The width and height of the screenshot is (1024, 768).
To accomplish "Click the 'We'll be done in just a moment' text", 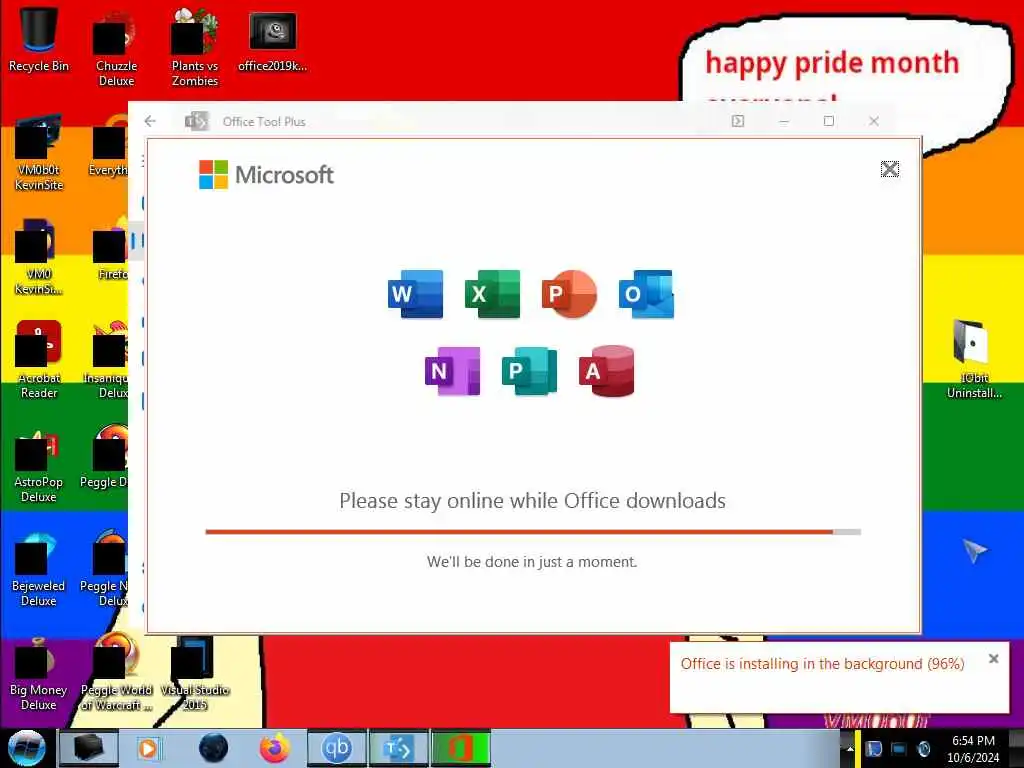I will (x=532, y=562).
